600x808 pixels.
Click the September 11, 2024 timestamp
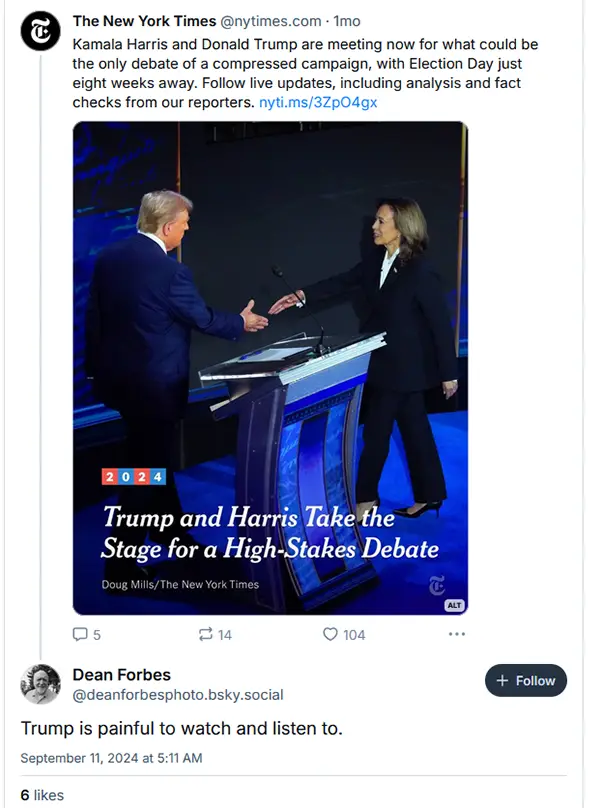[x=111, y=758]
